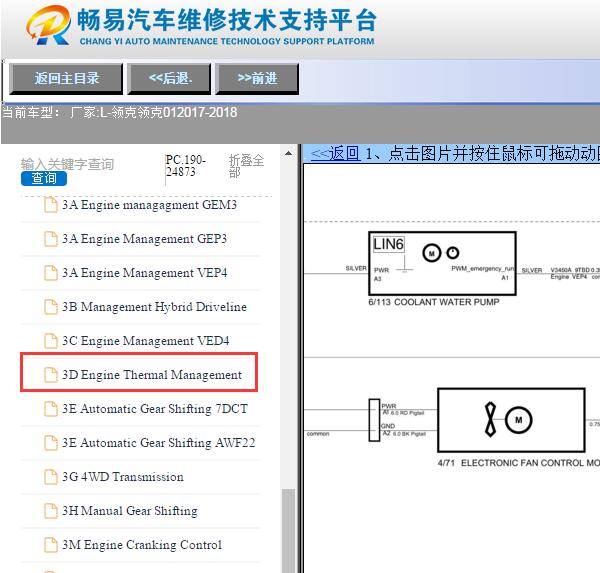Click document icon beside 3A Engine Management VEP4

(51, 273)
